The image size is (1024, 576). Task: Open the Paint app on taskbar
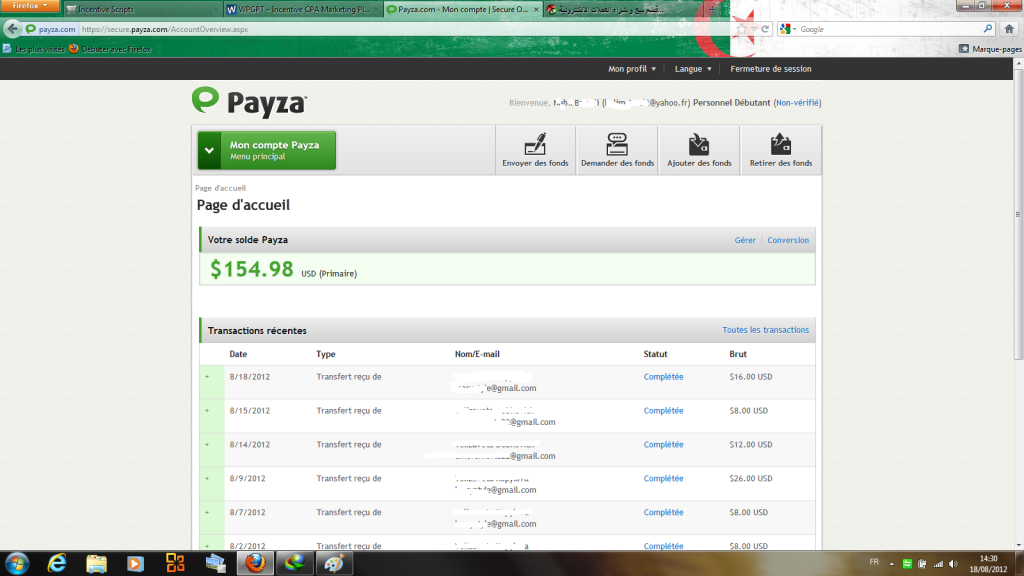334,563
